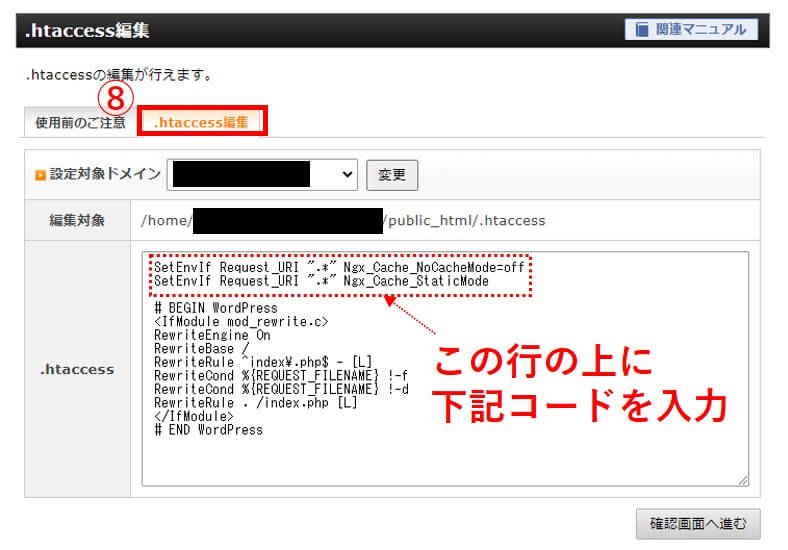Image resolution: width=788 pixels, height=550 pixels.
Task: Click the Ngx_Cache_StaticMode line
Action: point(321,281)
